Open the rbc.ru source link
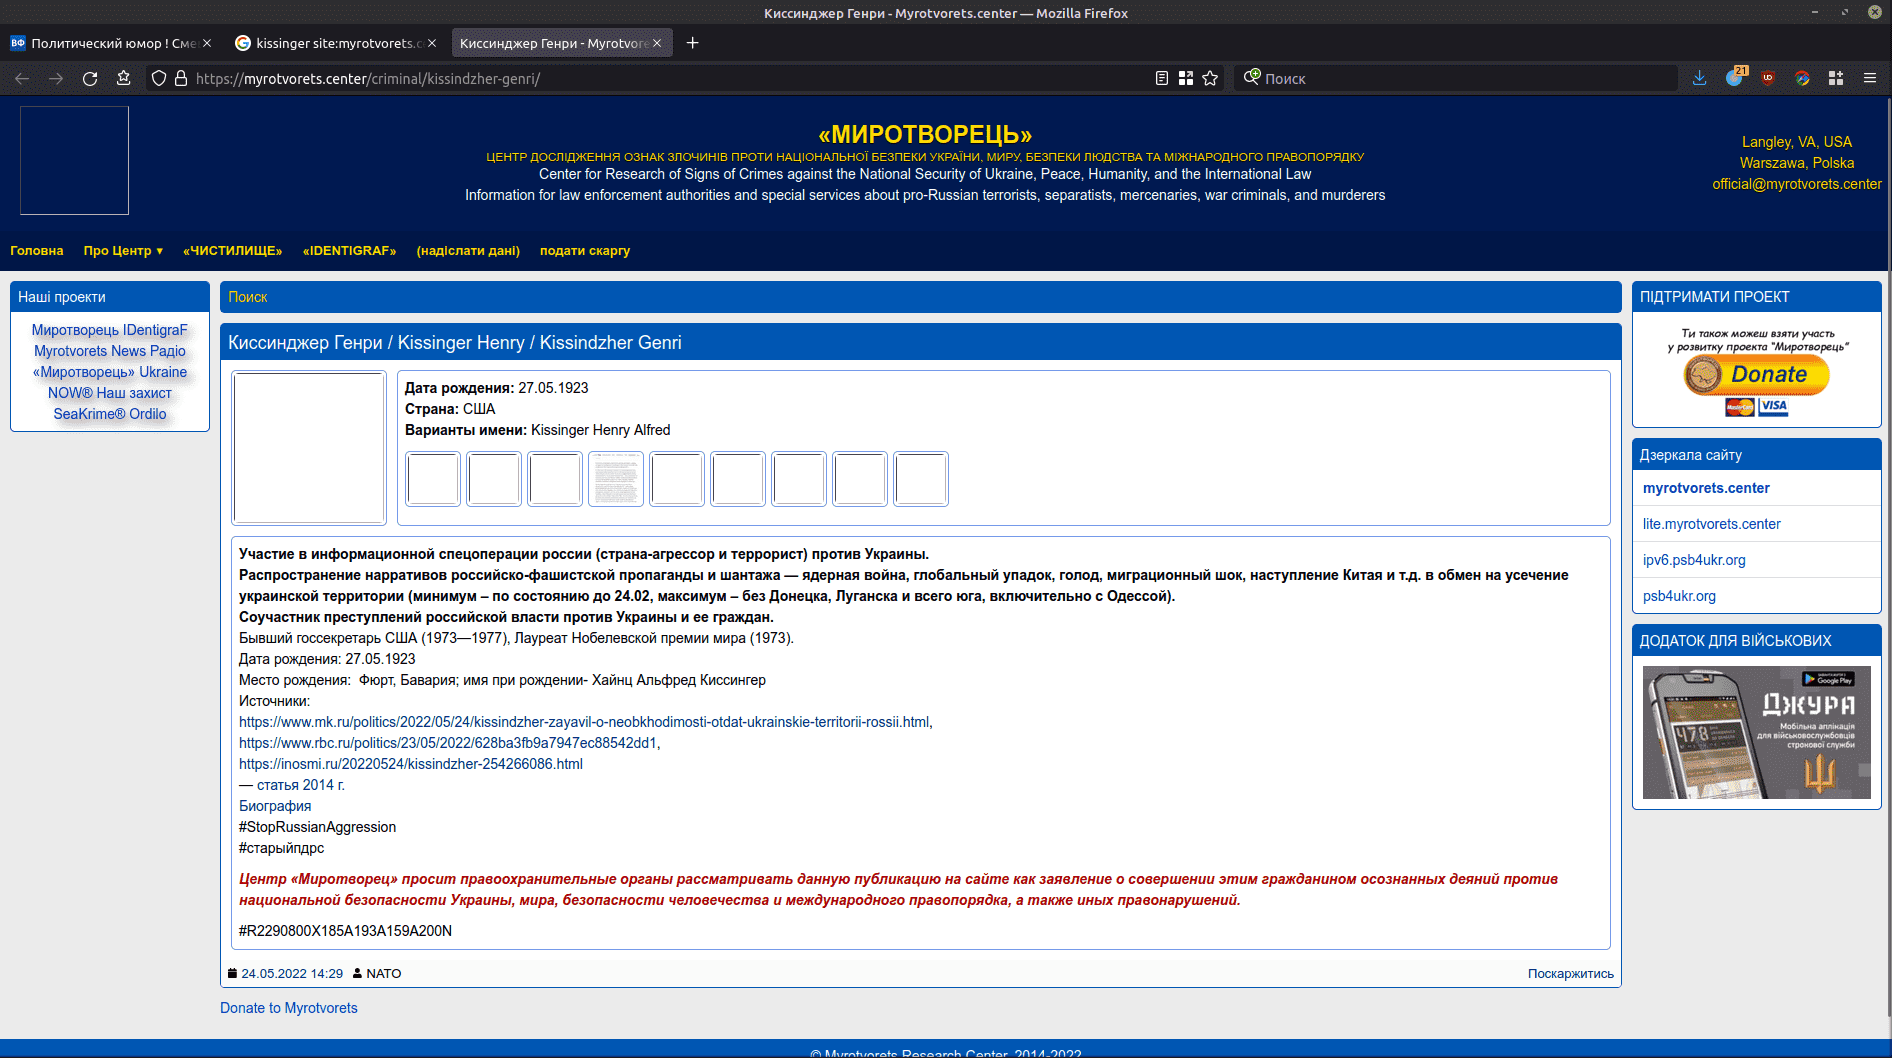1892x1058 pixels. pyautogui.click(x=448, y=743)
